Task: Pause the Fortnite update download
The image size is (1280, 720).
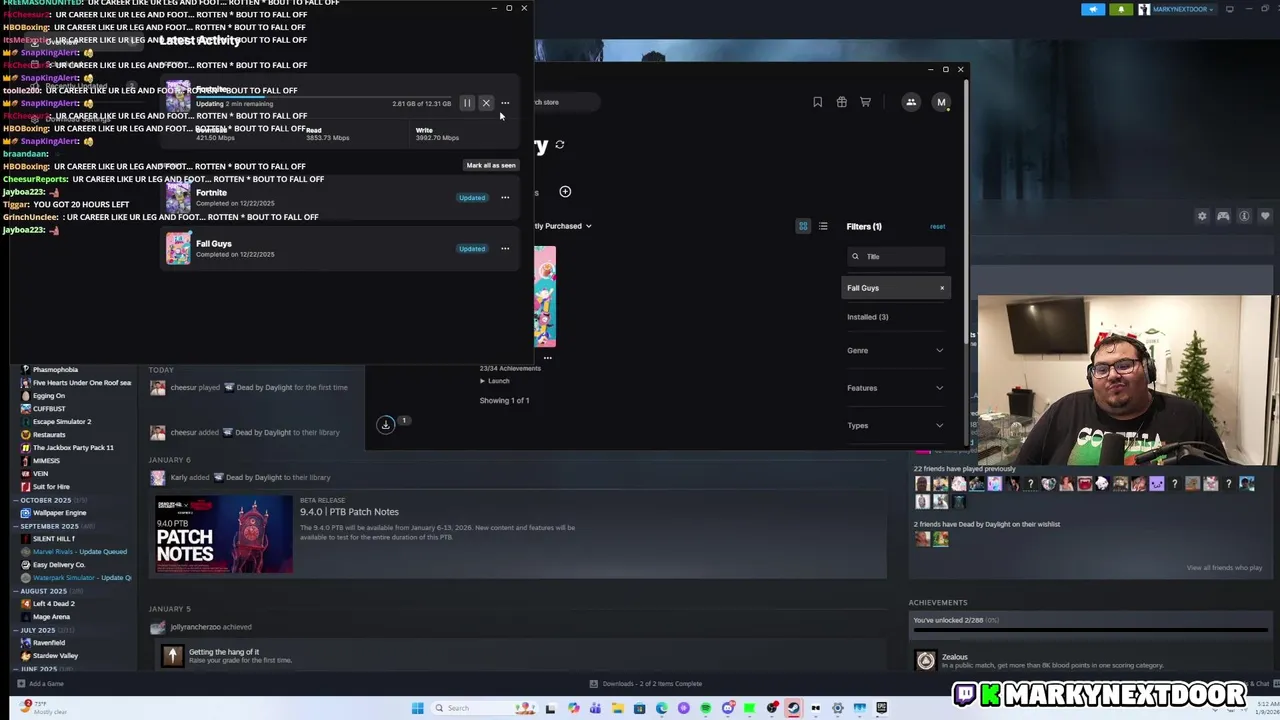Action: (467, 103)
